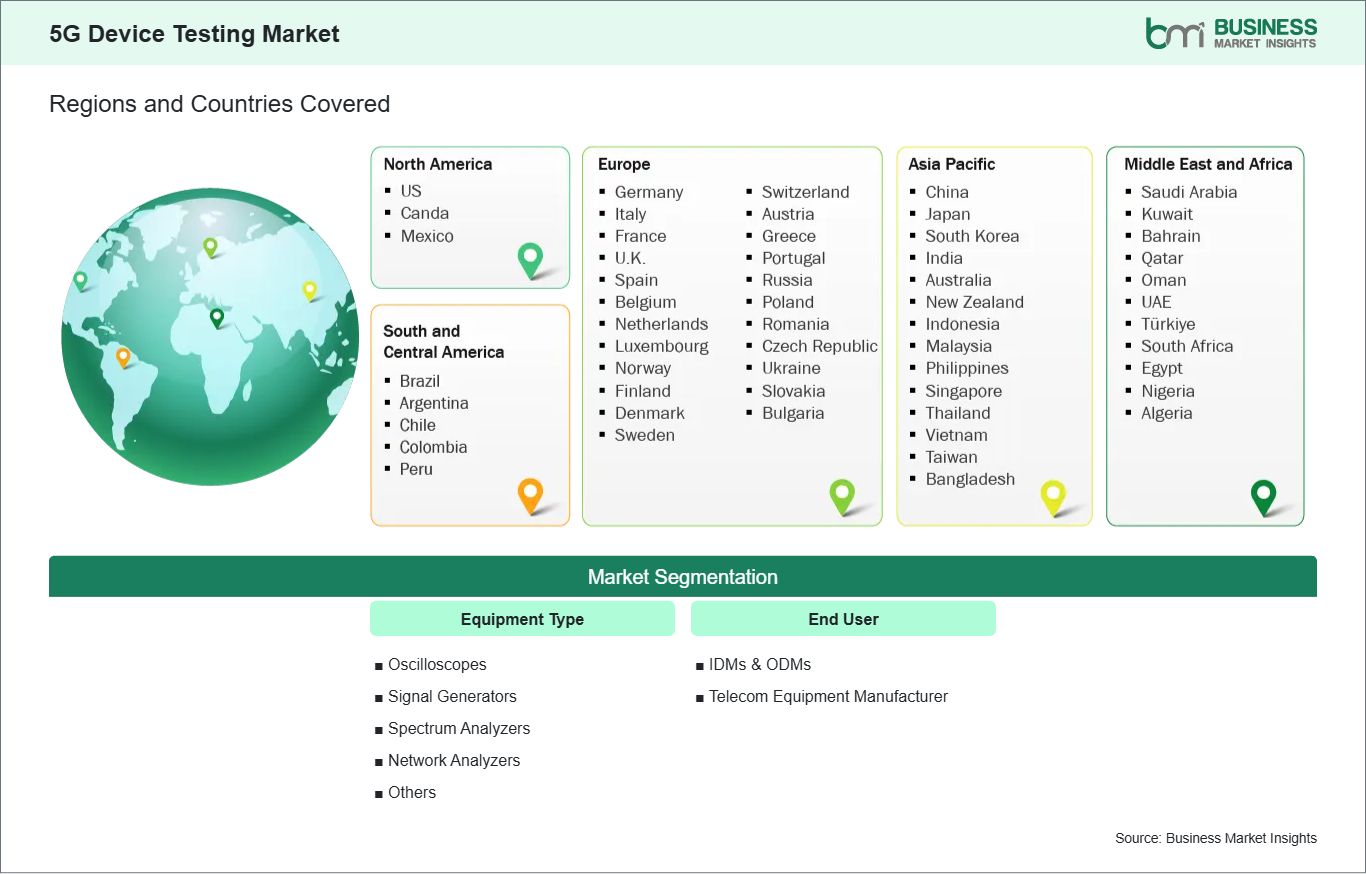1366x874 pixels.
Task: Click the Signal Generators bullet marker
Action: (x=379, y=696)
